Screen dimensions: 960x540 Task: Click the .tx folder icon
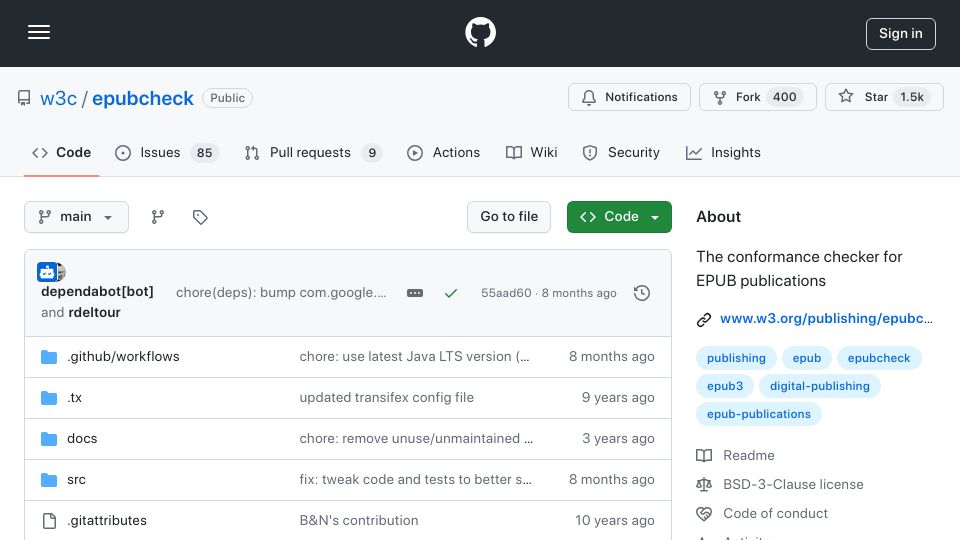[49, 397]
